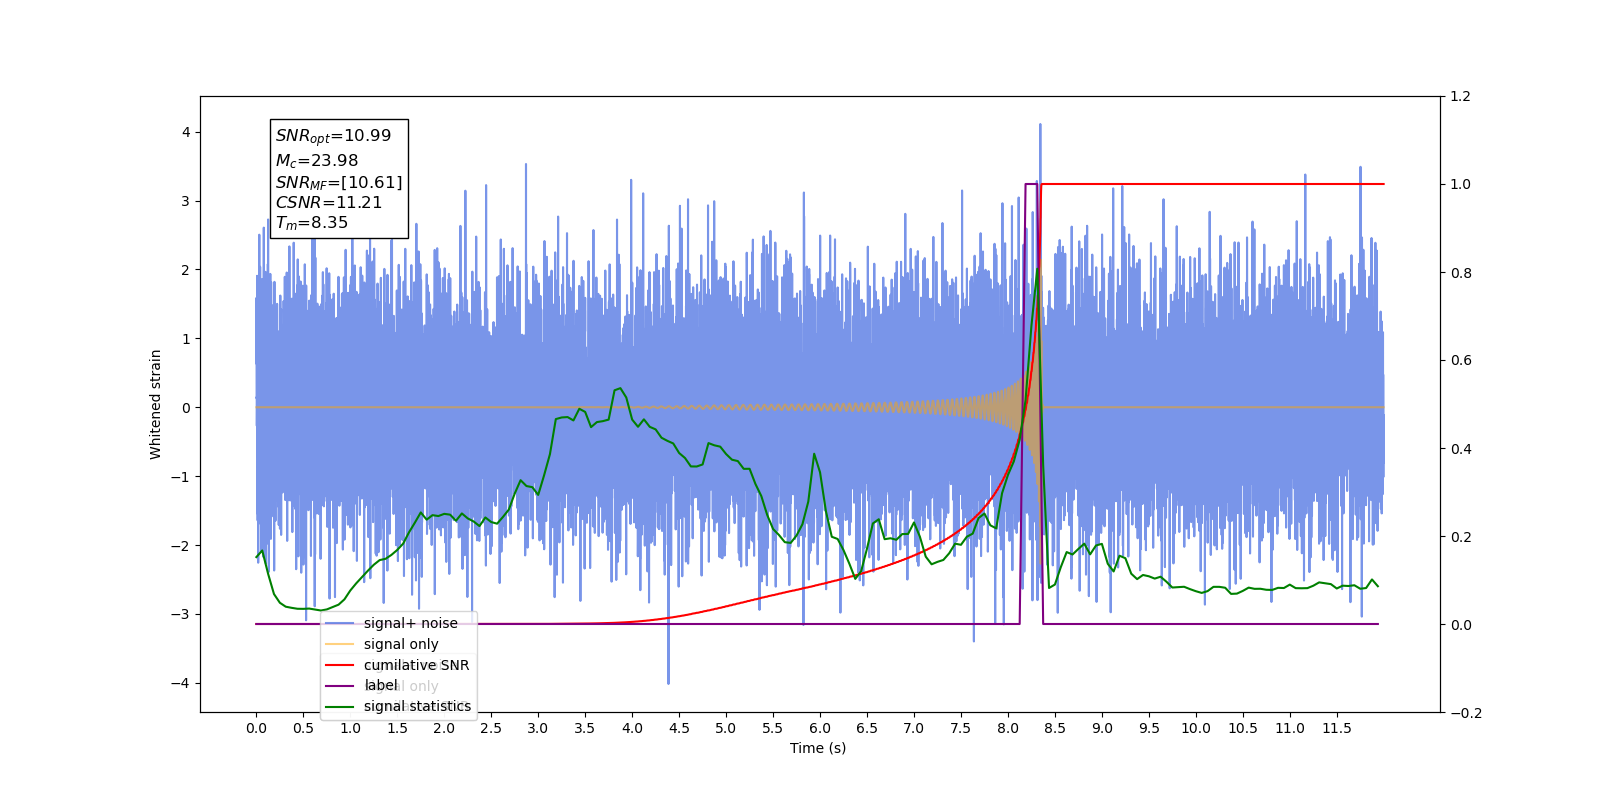Click x-axis tick label 0.0

pos(256,728)
